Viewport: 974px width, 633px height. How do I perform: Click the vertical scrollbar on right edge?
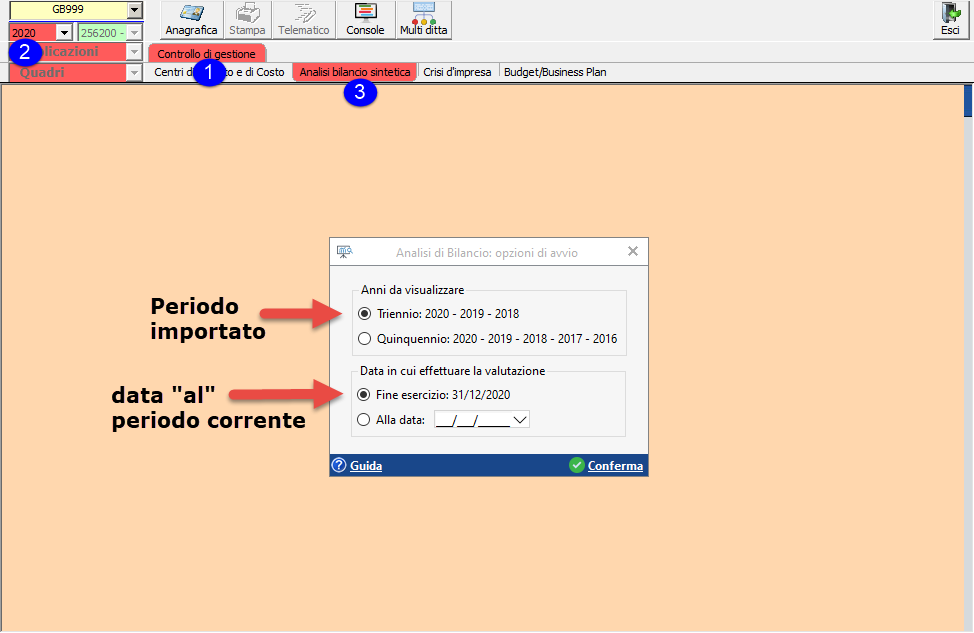pos(968,103)
